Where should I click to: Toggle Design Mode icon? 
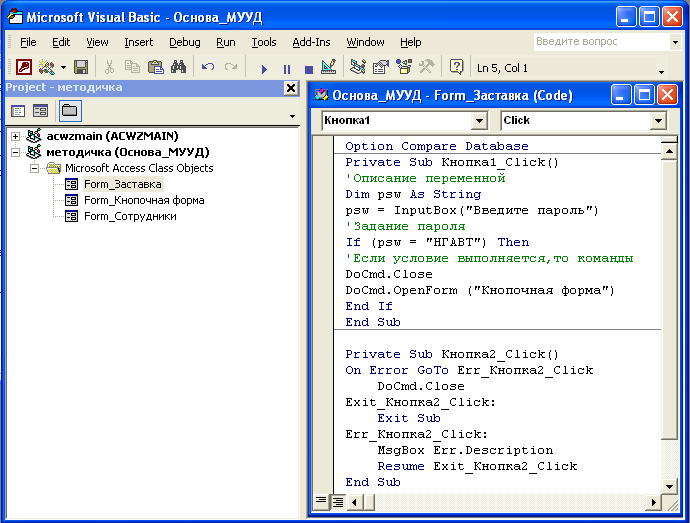click(329, 67)
